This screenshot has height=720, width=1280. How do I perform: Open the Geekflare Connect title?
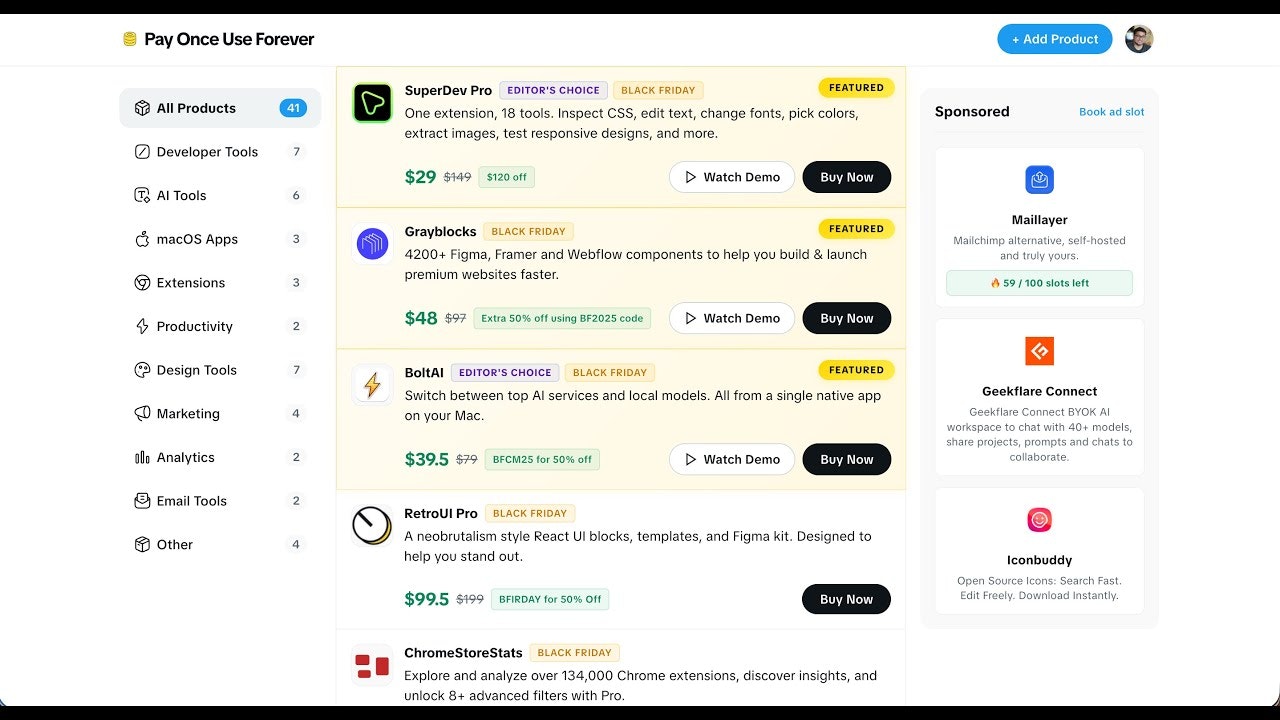pos(1039,391)
